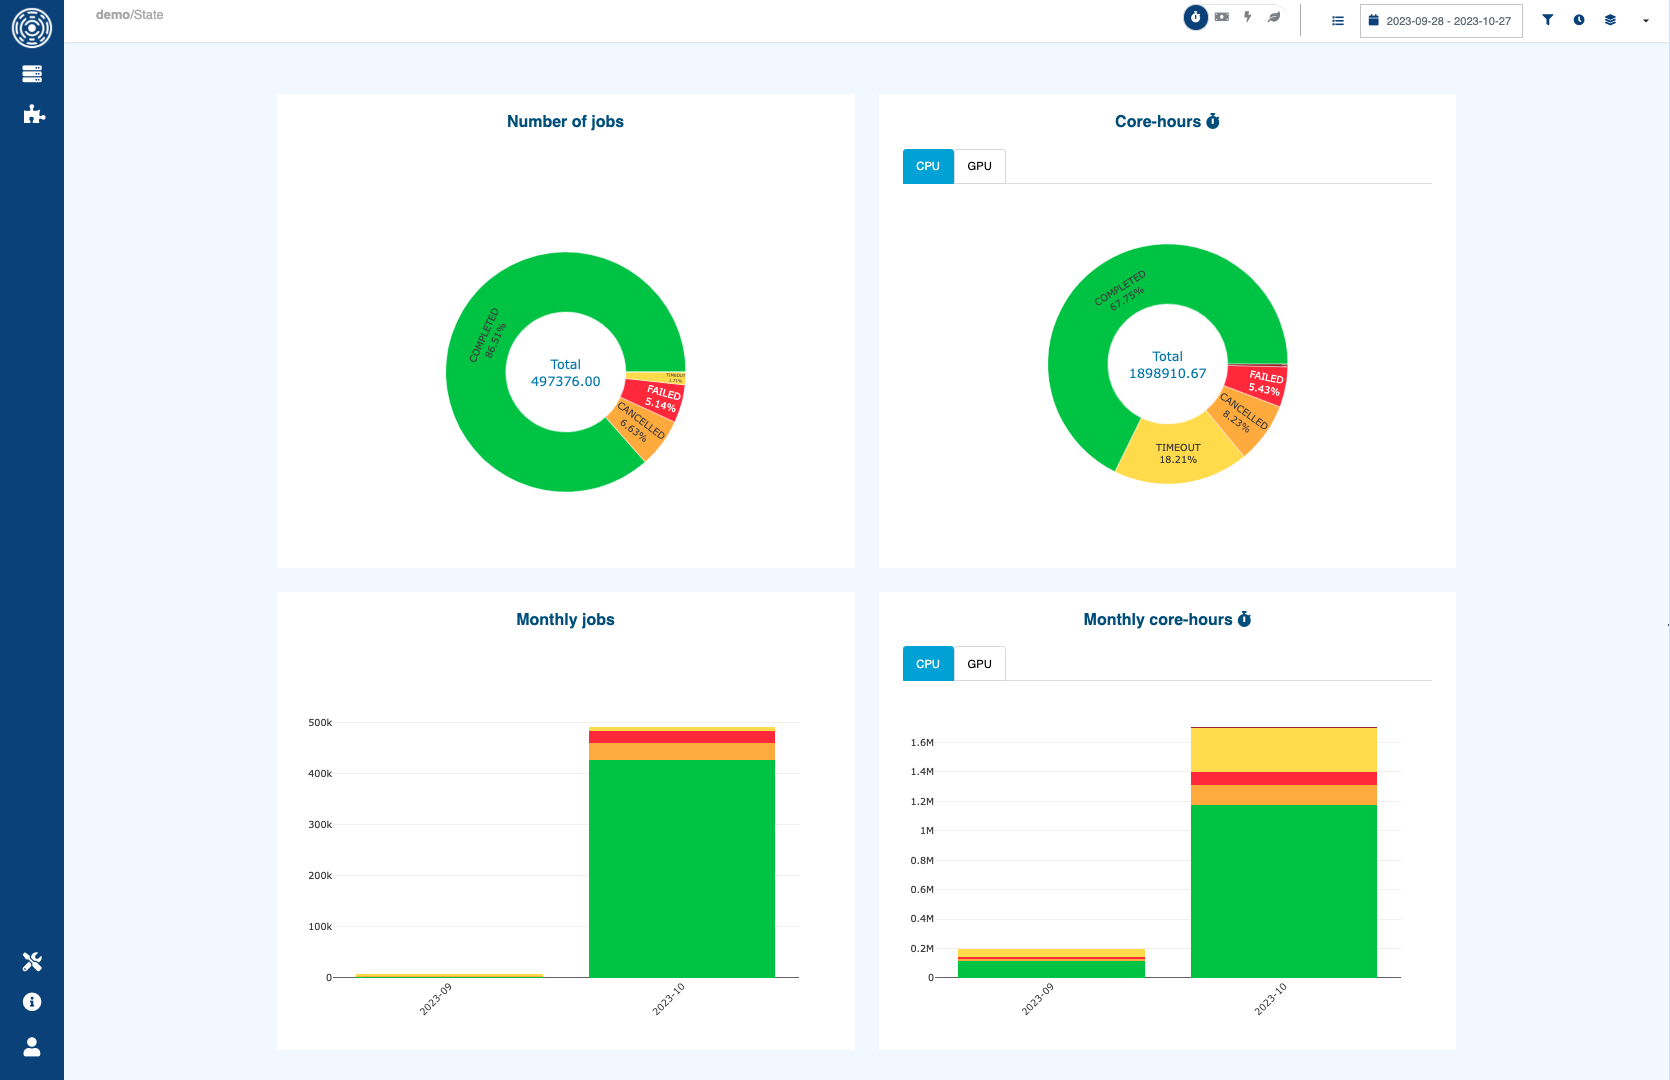This screenshot has height=1080, width=1670.
Task: Click the stacked layers icon
Action: coord(1610,20)
